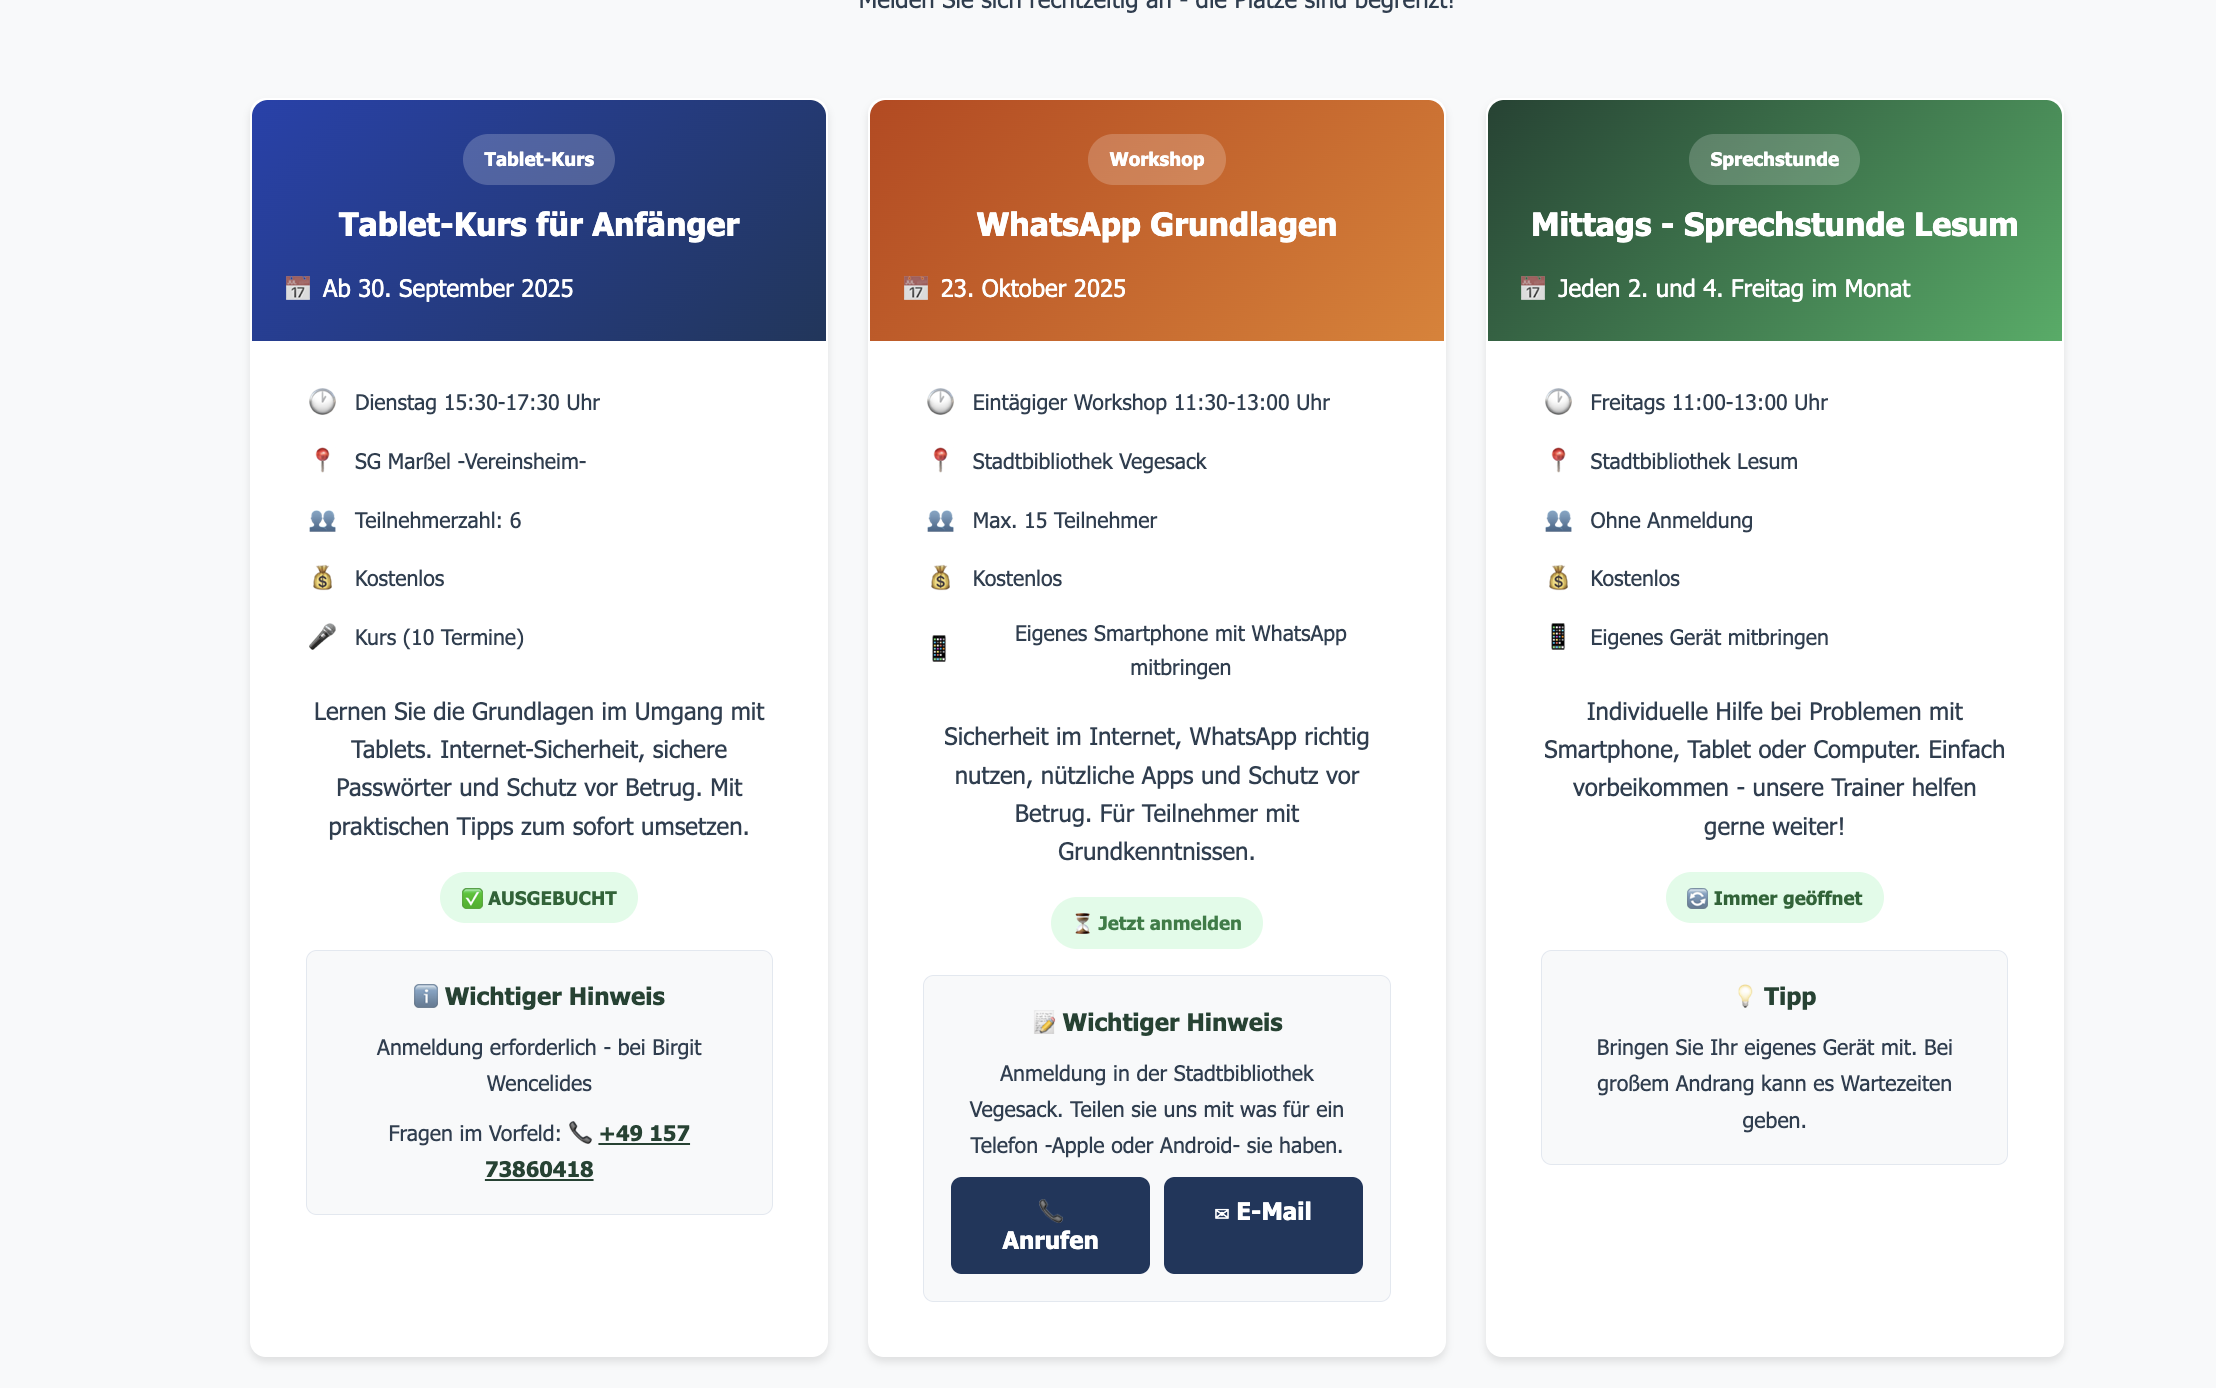Click the smartphone icon beside Eigenes Gerät mitbringen
This screenshot has width=2216, height=1388.
(x=1558, y=637)
